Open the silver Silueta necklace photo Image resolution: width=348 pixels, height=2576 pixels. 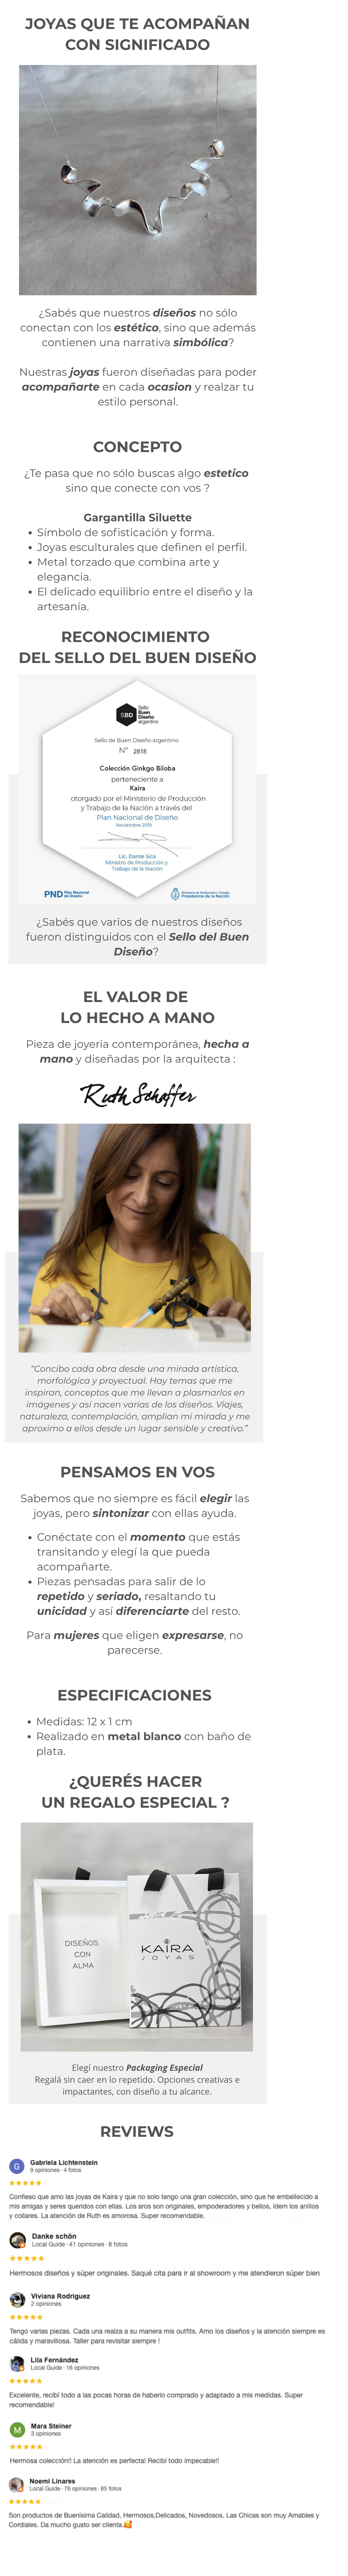(138, 180)
